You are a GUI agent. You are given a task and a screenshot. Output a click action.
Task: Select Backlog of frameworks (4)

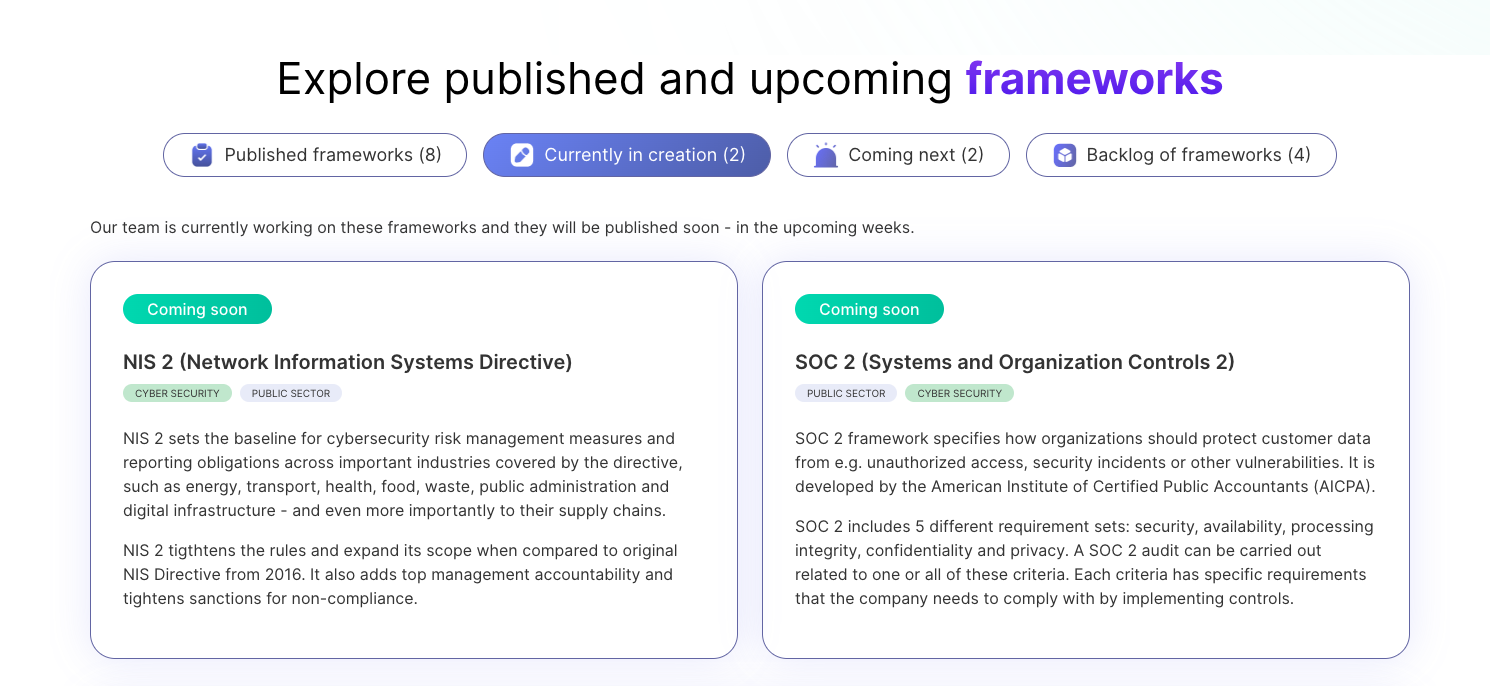pyautogui.click(x=1181, y=155)
